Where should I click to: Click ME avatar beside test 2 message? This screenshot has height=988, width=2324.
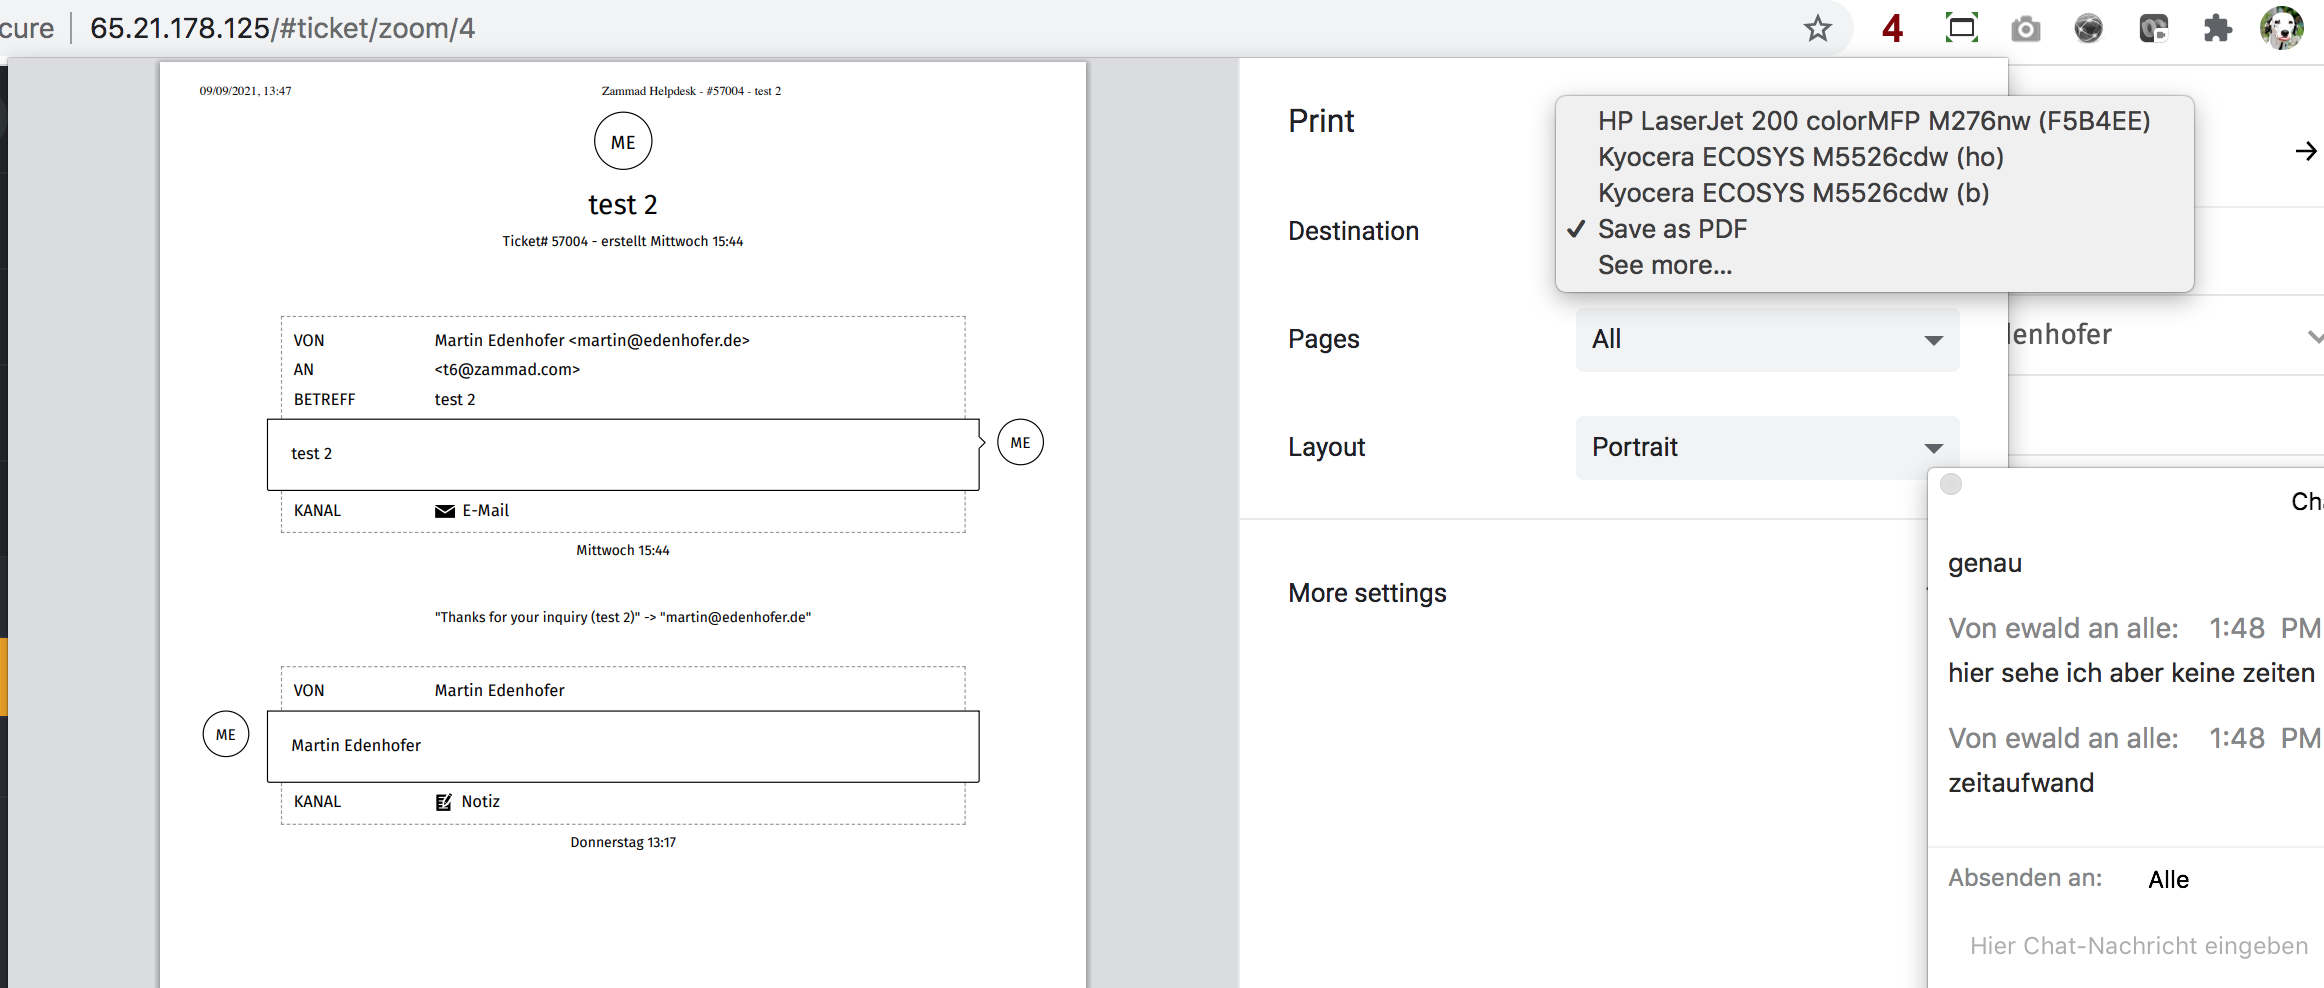[1020, 442]
